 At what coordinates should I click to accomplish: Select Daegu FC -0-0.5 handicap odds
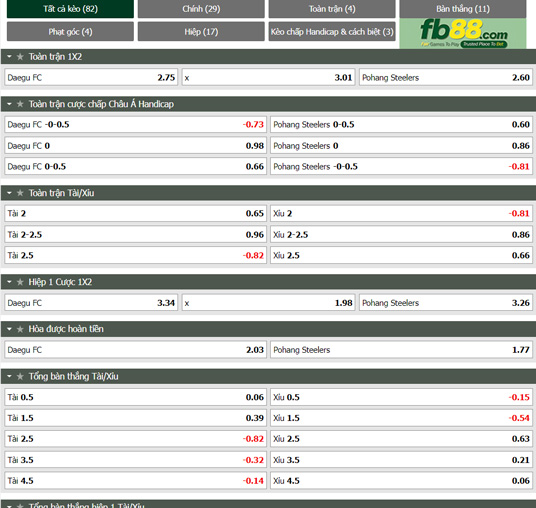click(135, 125)
